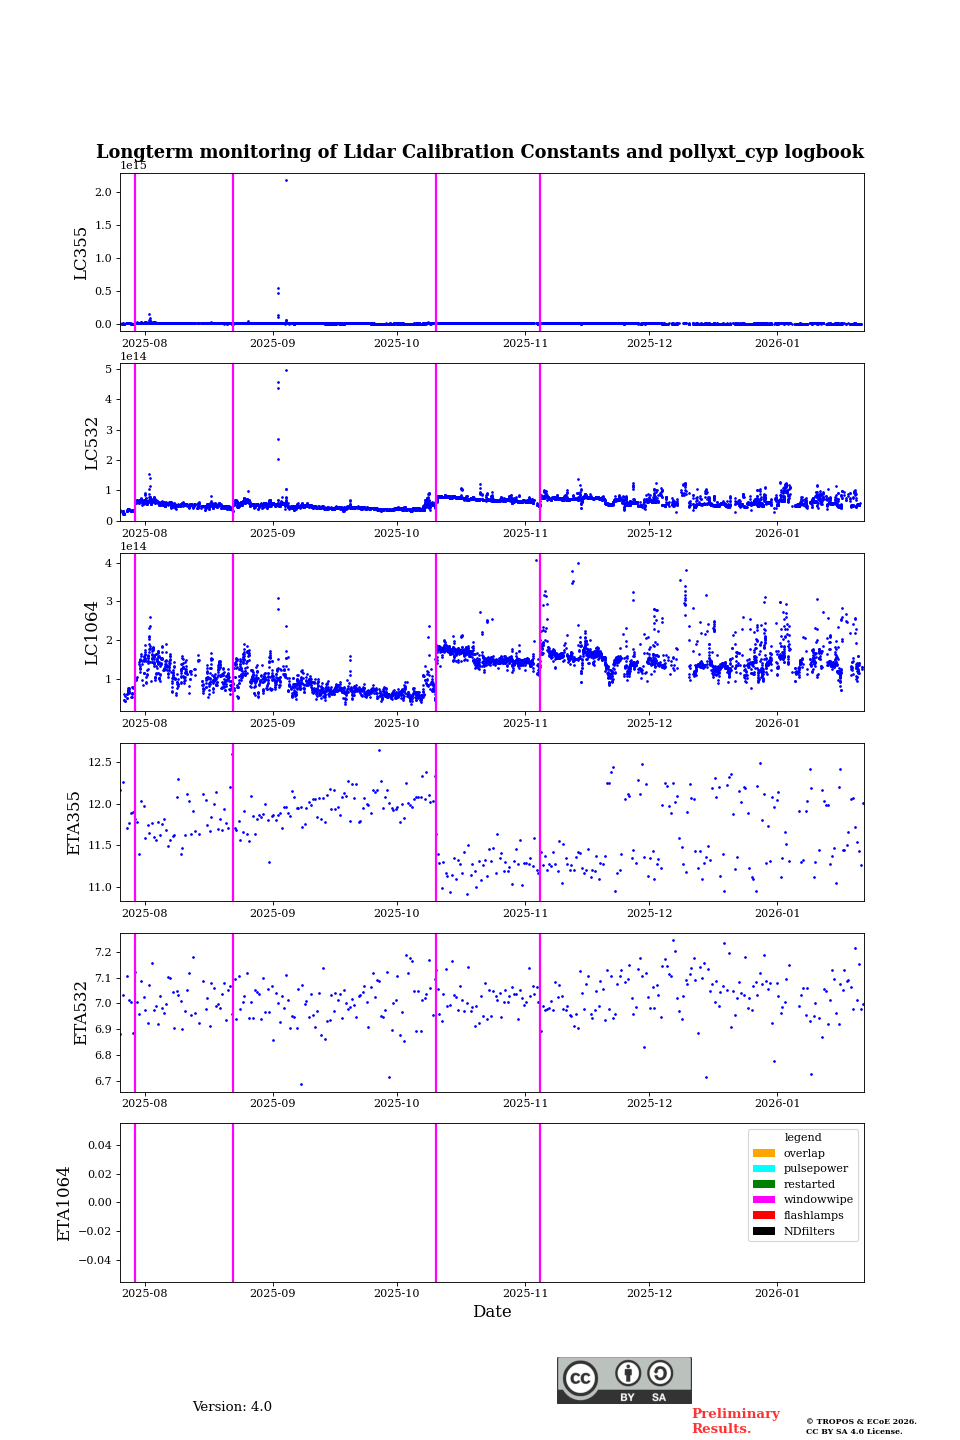Click the Creative Commons CC circle icon

pos(580,1378)
